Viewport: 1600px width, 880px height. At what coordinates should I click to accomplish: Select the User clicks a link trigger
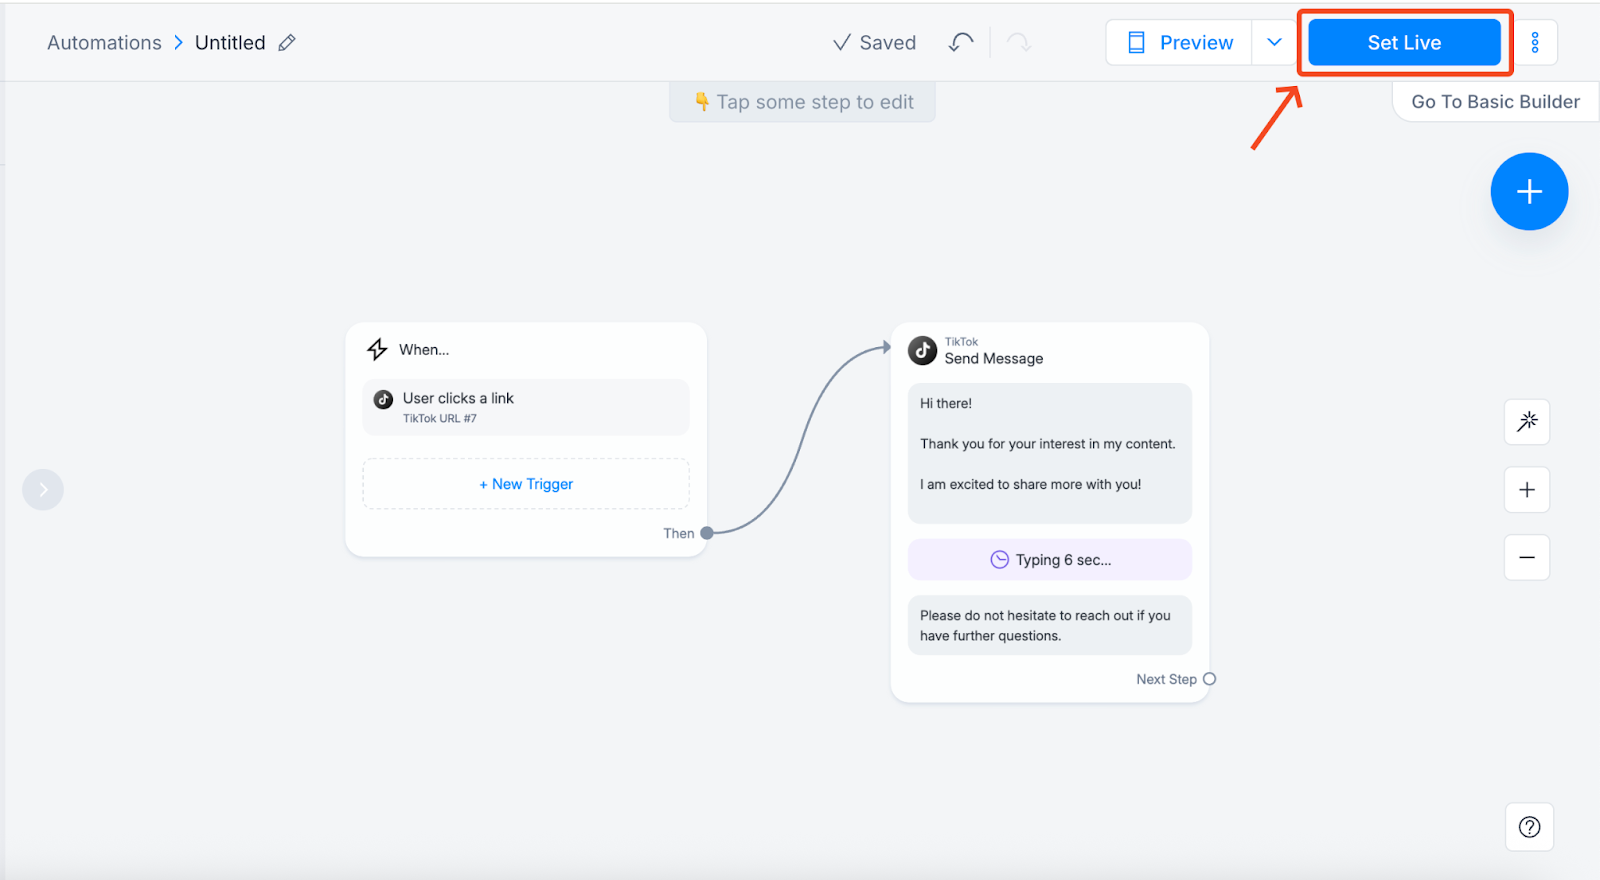point(526,407)
